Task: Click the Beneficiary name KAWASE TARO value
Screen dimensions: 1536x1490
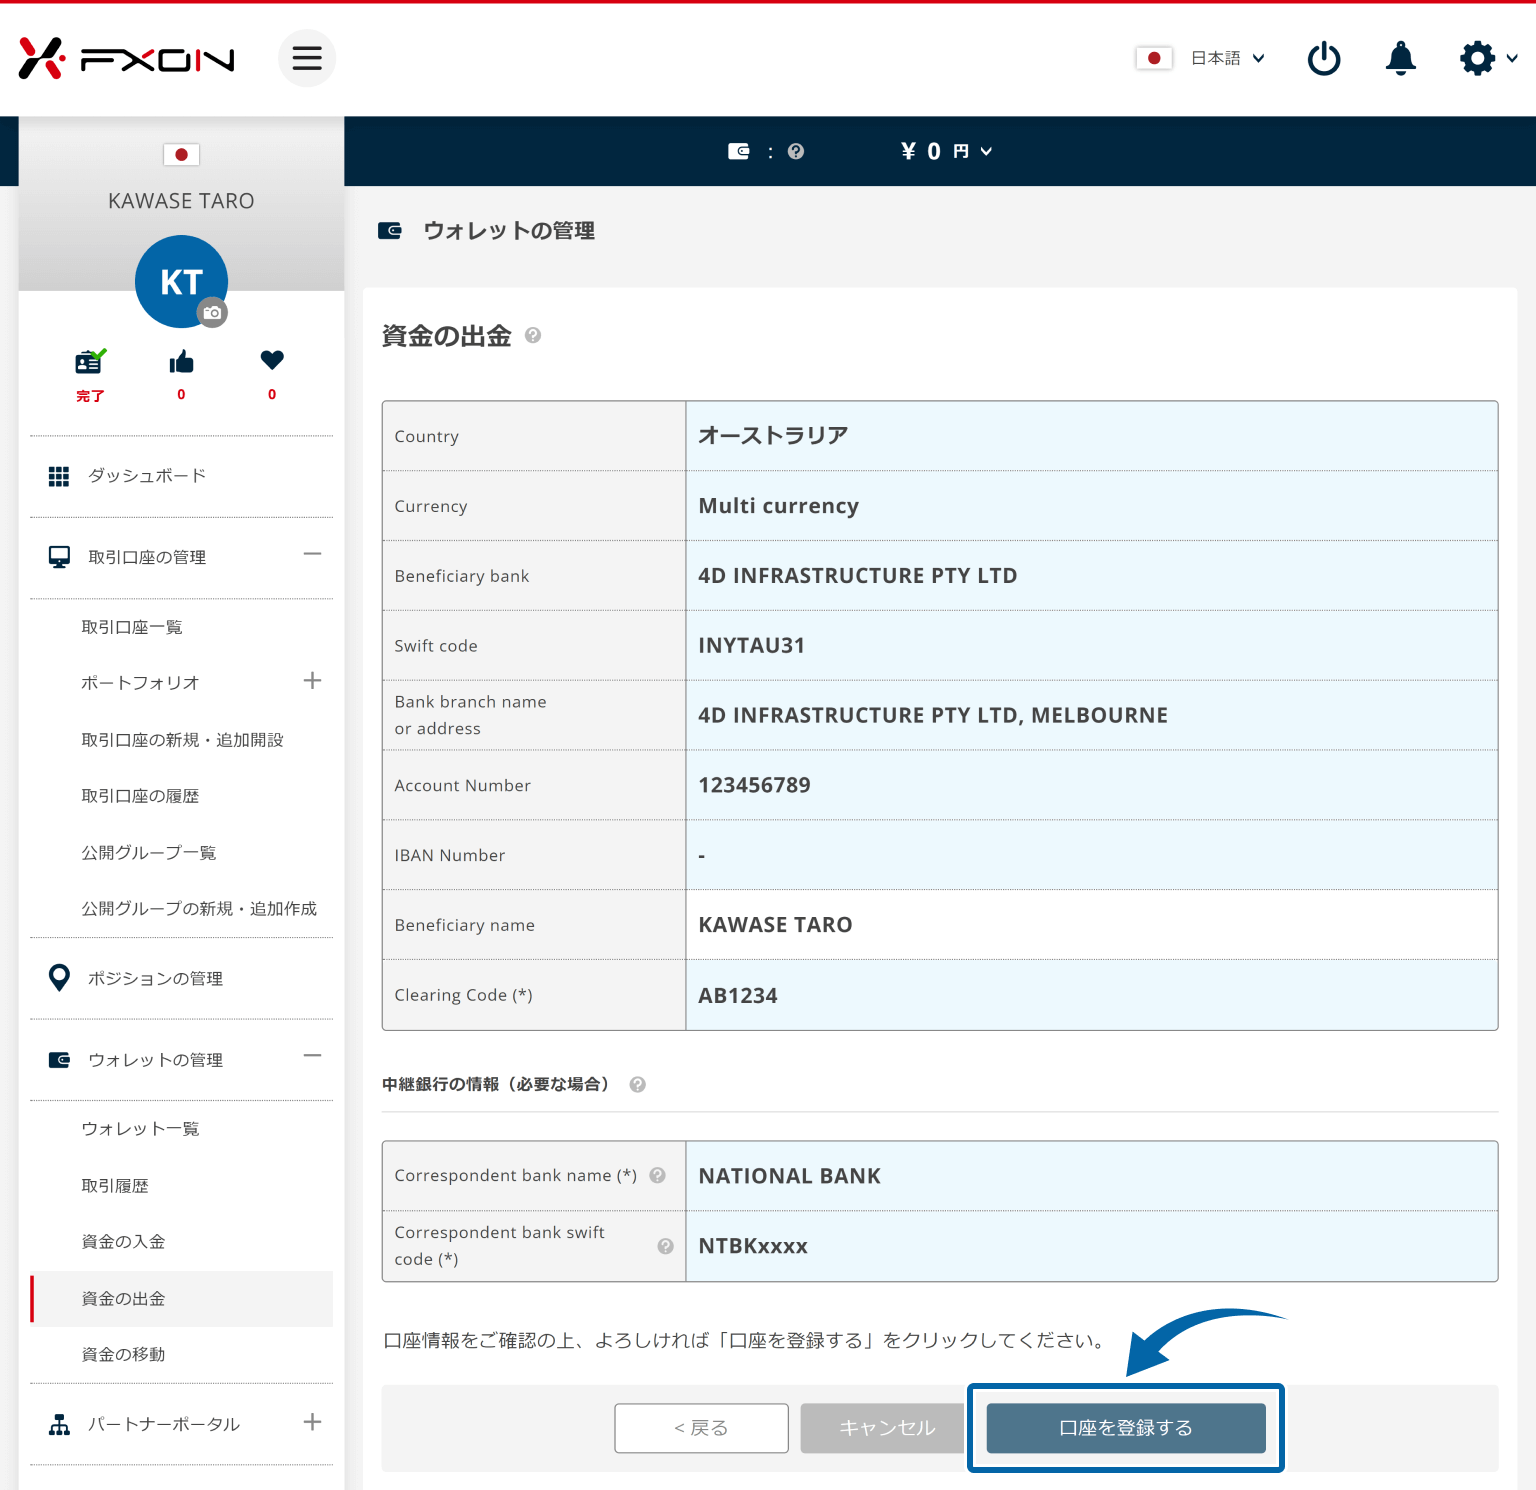Action: click(775, 925)
